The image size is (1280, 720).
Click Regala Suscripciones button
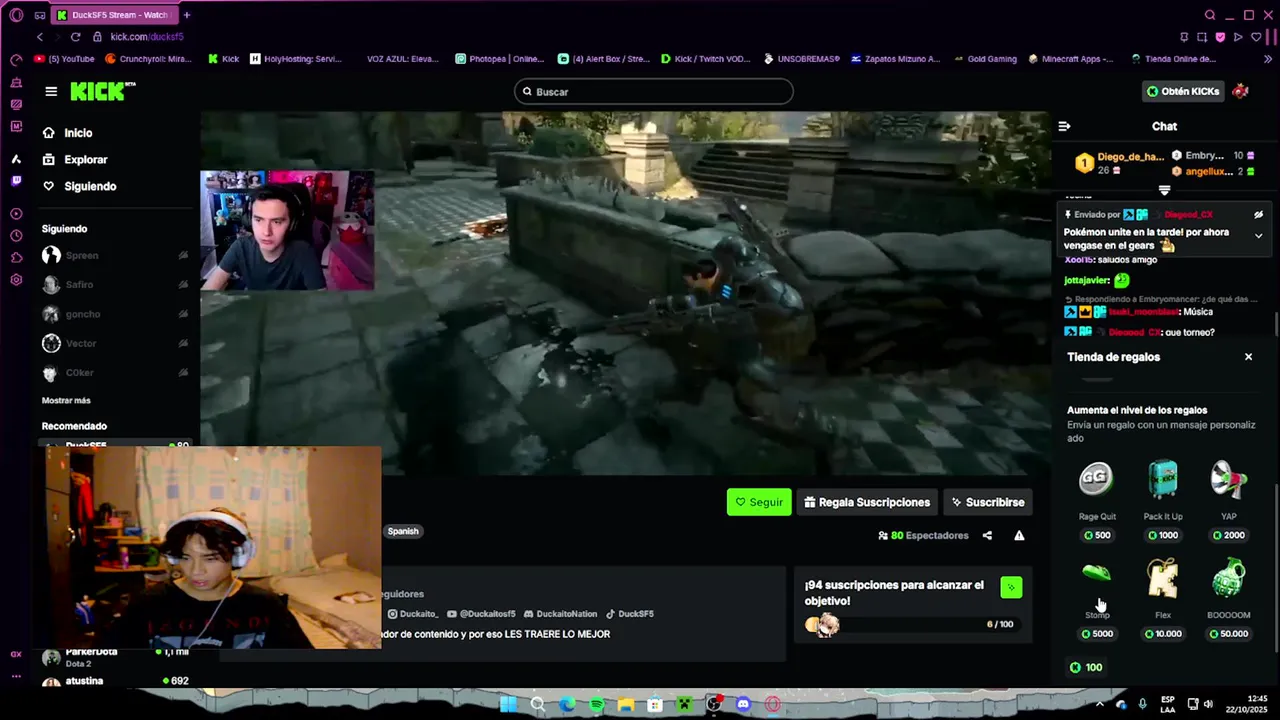coord(867,502)
